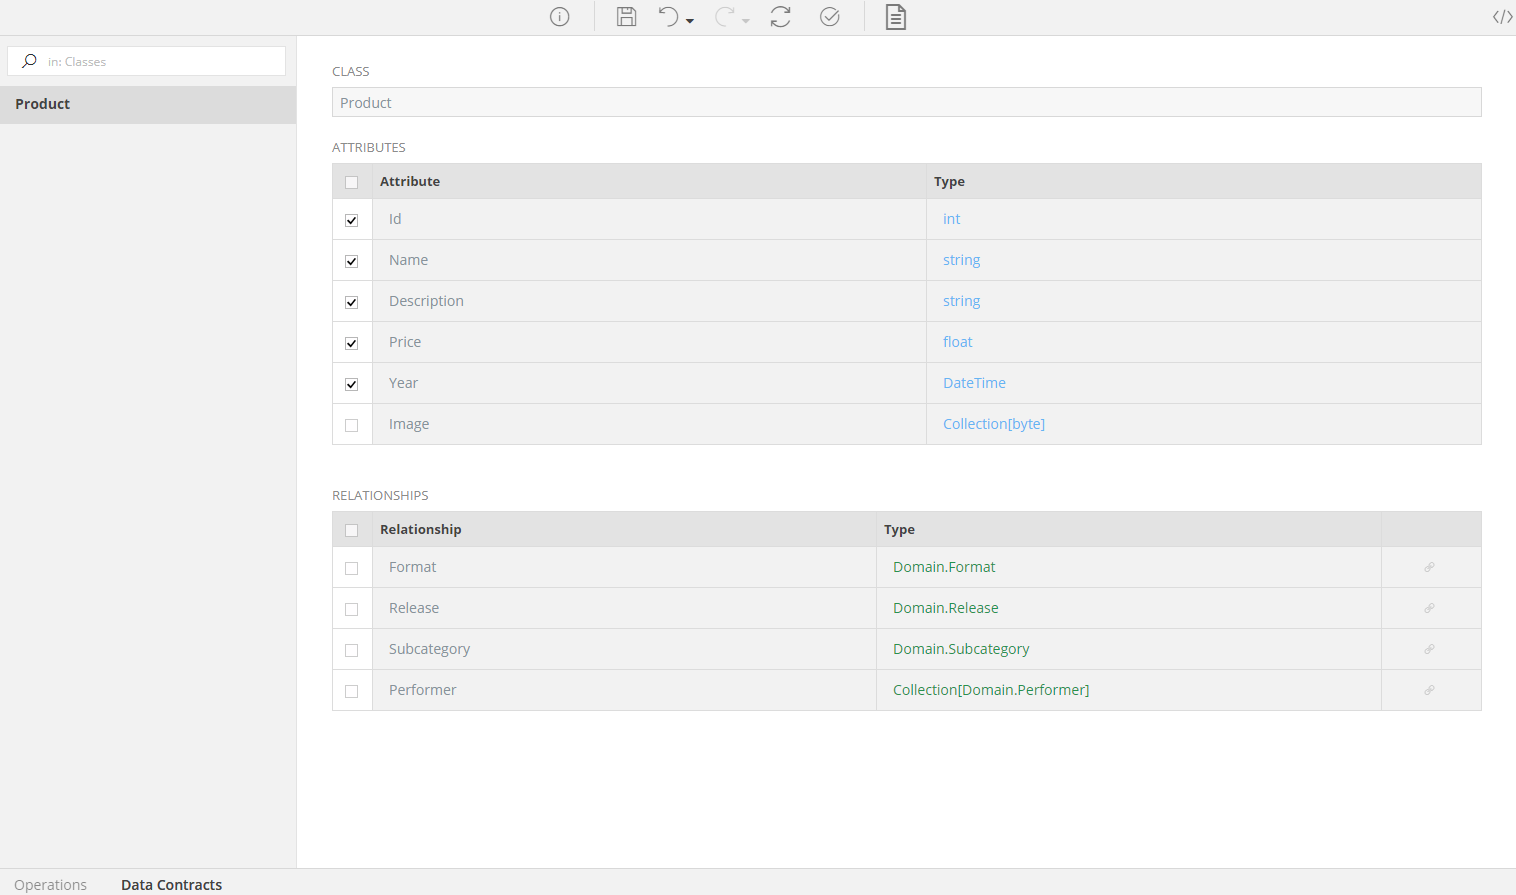1516x895 pixels.
Task: Click the DateTime type link for Year
Action: pos(974,383)
